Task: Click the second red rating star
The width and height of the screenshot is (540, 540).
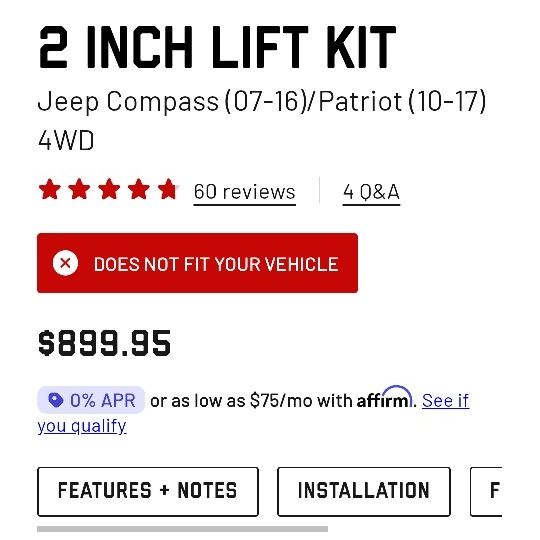Action: pos(79,189)
